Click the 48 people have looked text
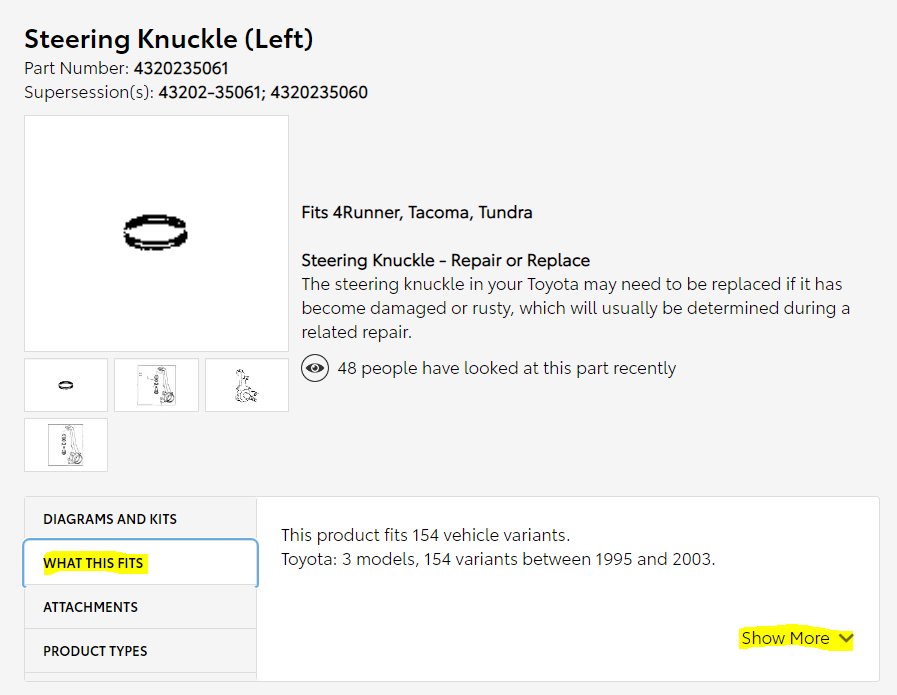 (x=507, y=368)
